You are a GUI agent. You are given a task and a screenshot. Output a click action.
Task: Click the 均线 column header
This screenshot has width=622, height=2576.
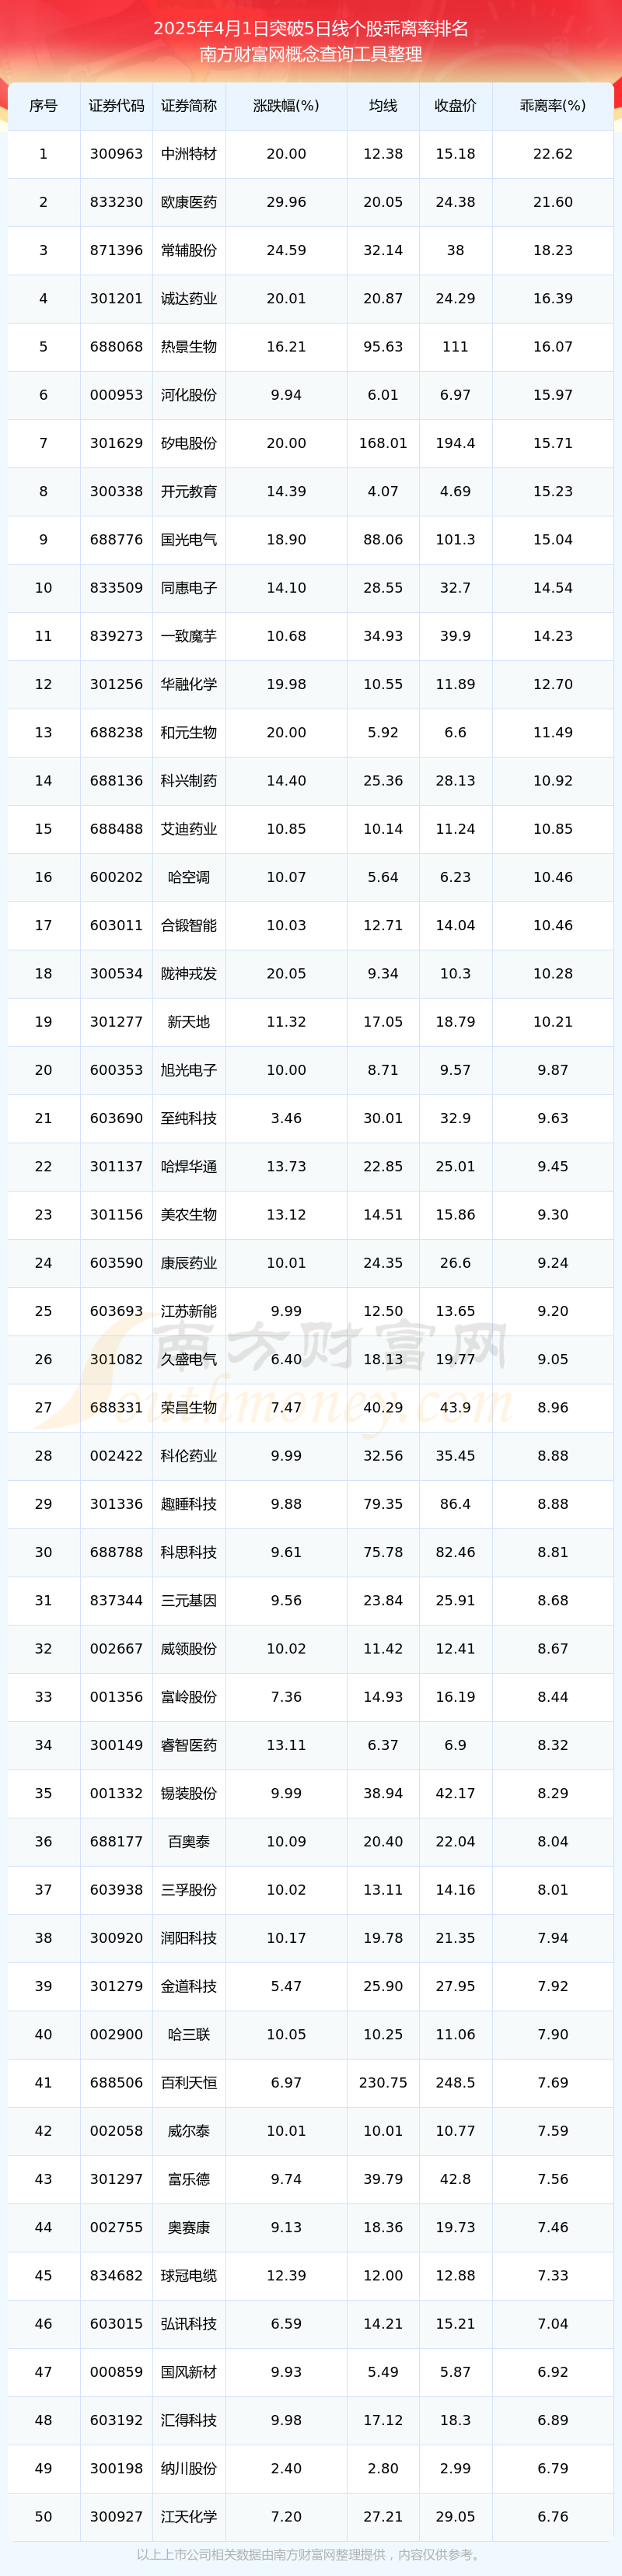pos(383,105)
